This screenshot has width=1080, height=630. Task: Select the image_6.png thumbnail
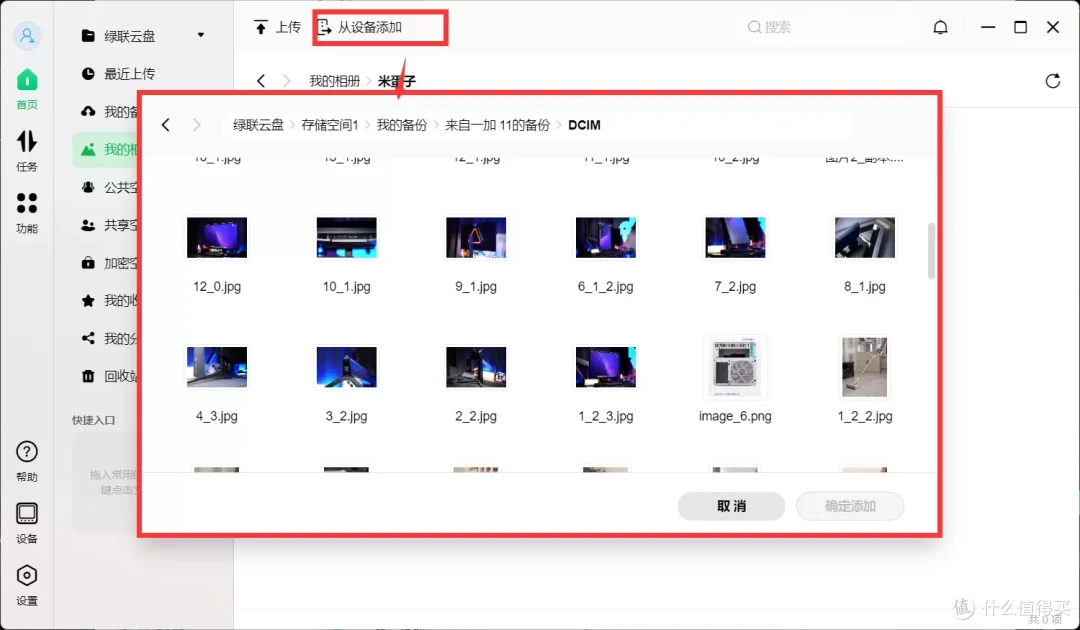735,367
